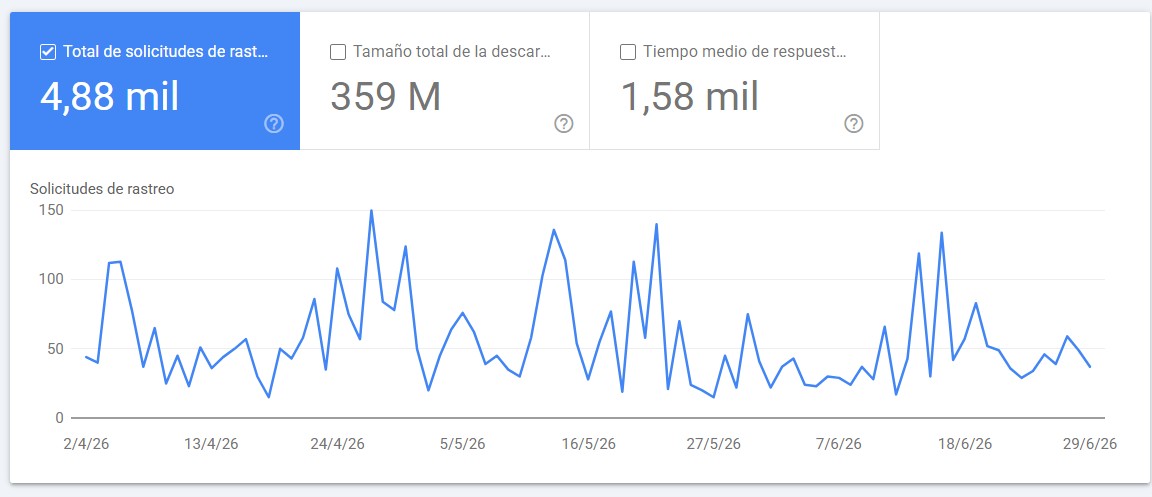Click the 5/5/26 date label
The height and width of the screenshot is (497, 1152).
click(x=462, y=444)
